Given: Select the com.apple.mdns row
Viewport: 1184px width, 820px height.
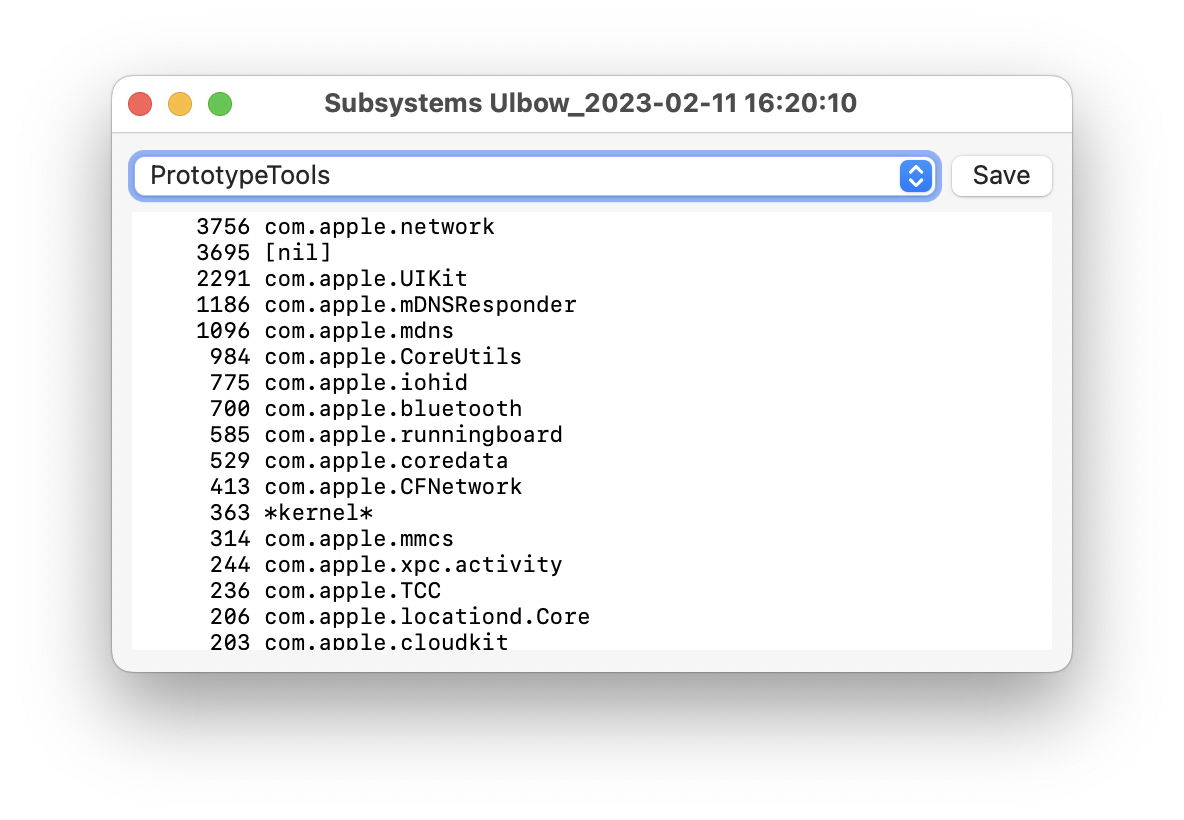Looking at the screenshot, I should [x=358, y=331].
